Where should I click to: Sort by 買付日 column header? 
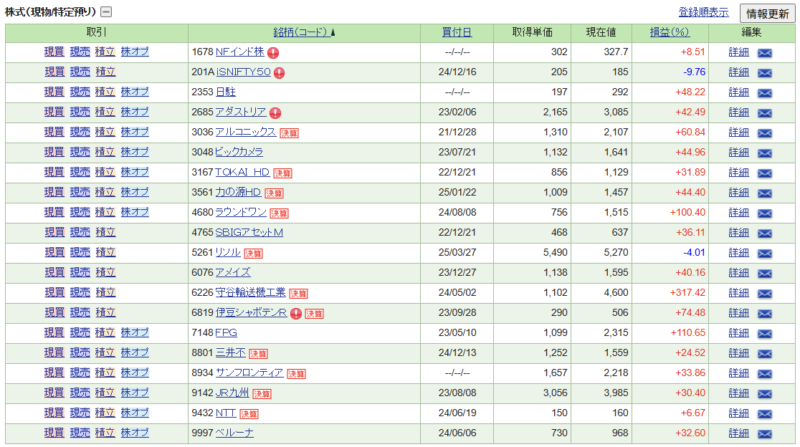(x=457, y=32)
